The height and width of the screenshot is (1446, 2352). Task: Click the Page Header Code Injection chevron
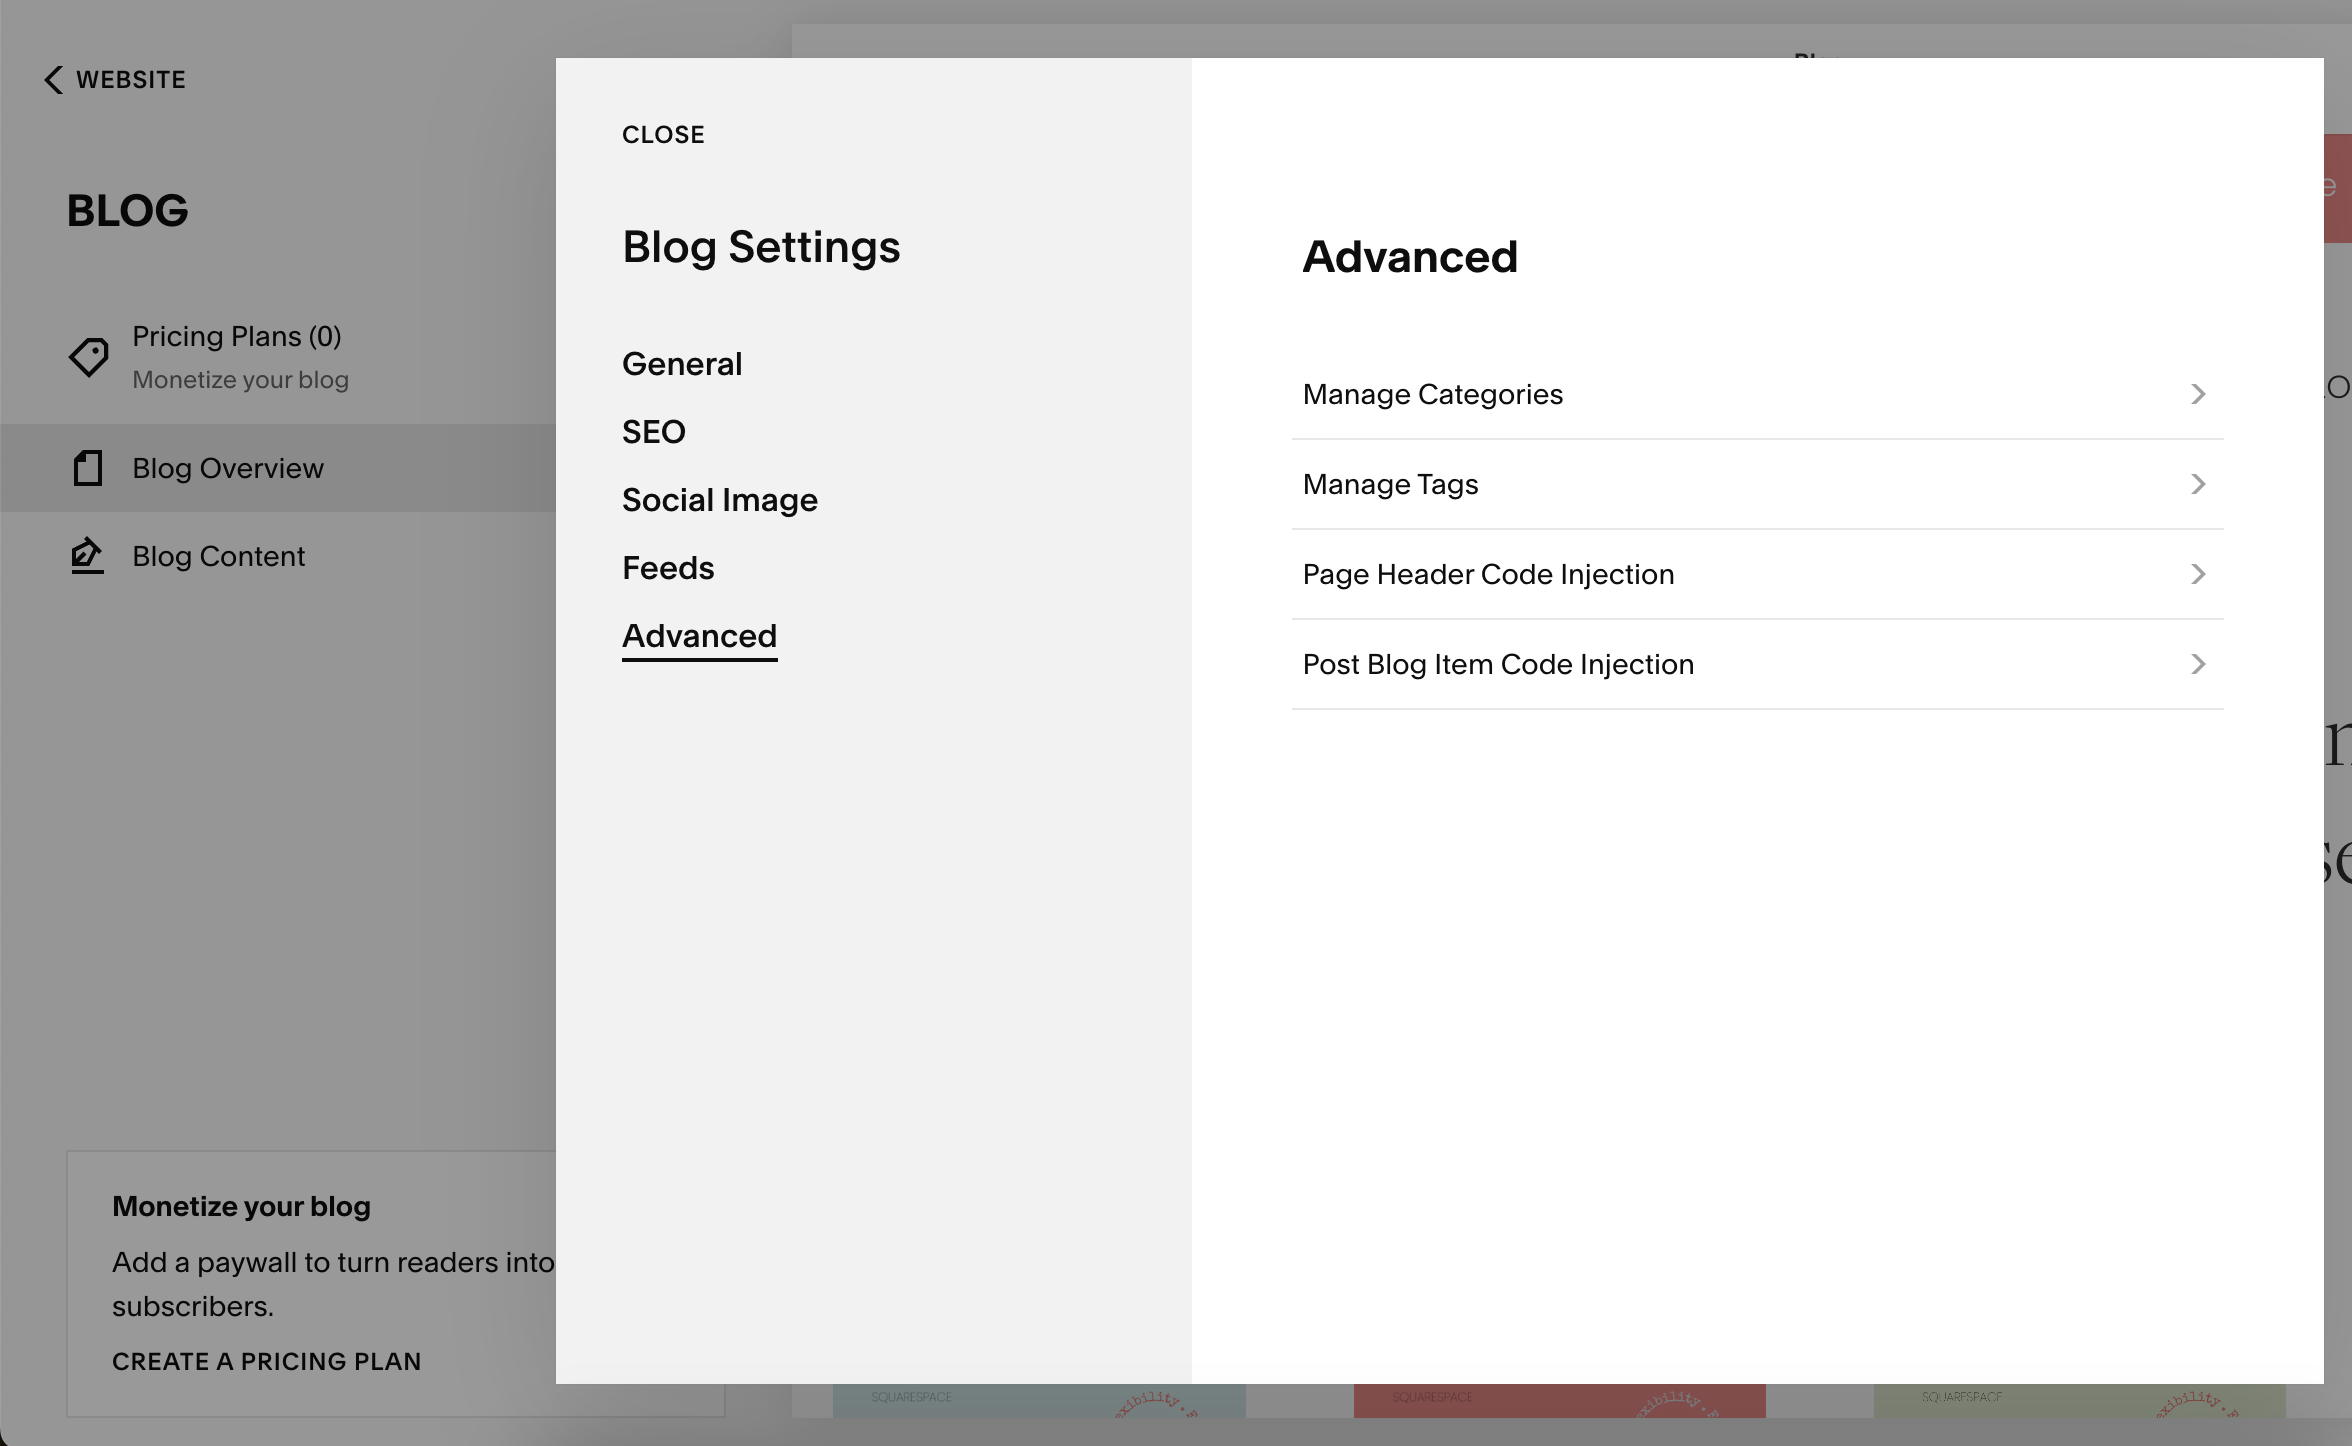(x=2197, y=574)
